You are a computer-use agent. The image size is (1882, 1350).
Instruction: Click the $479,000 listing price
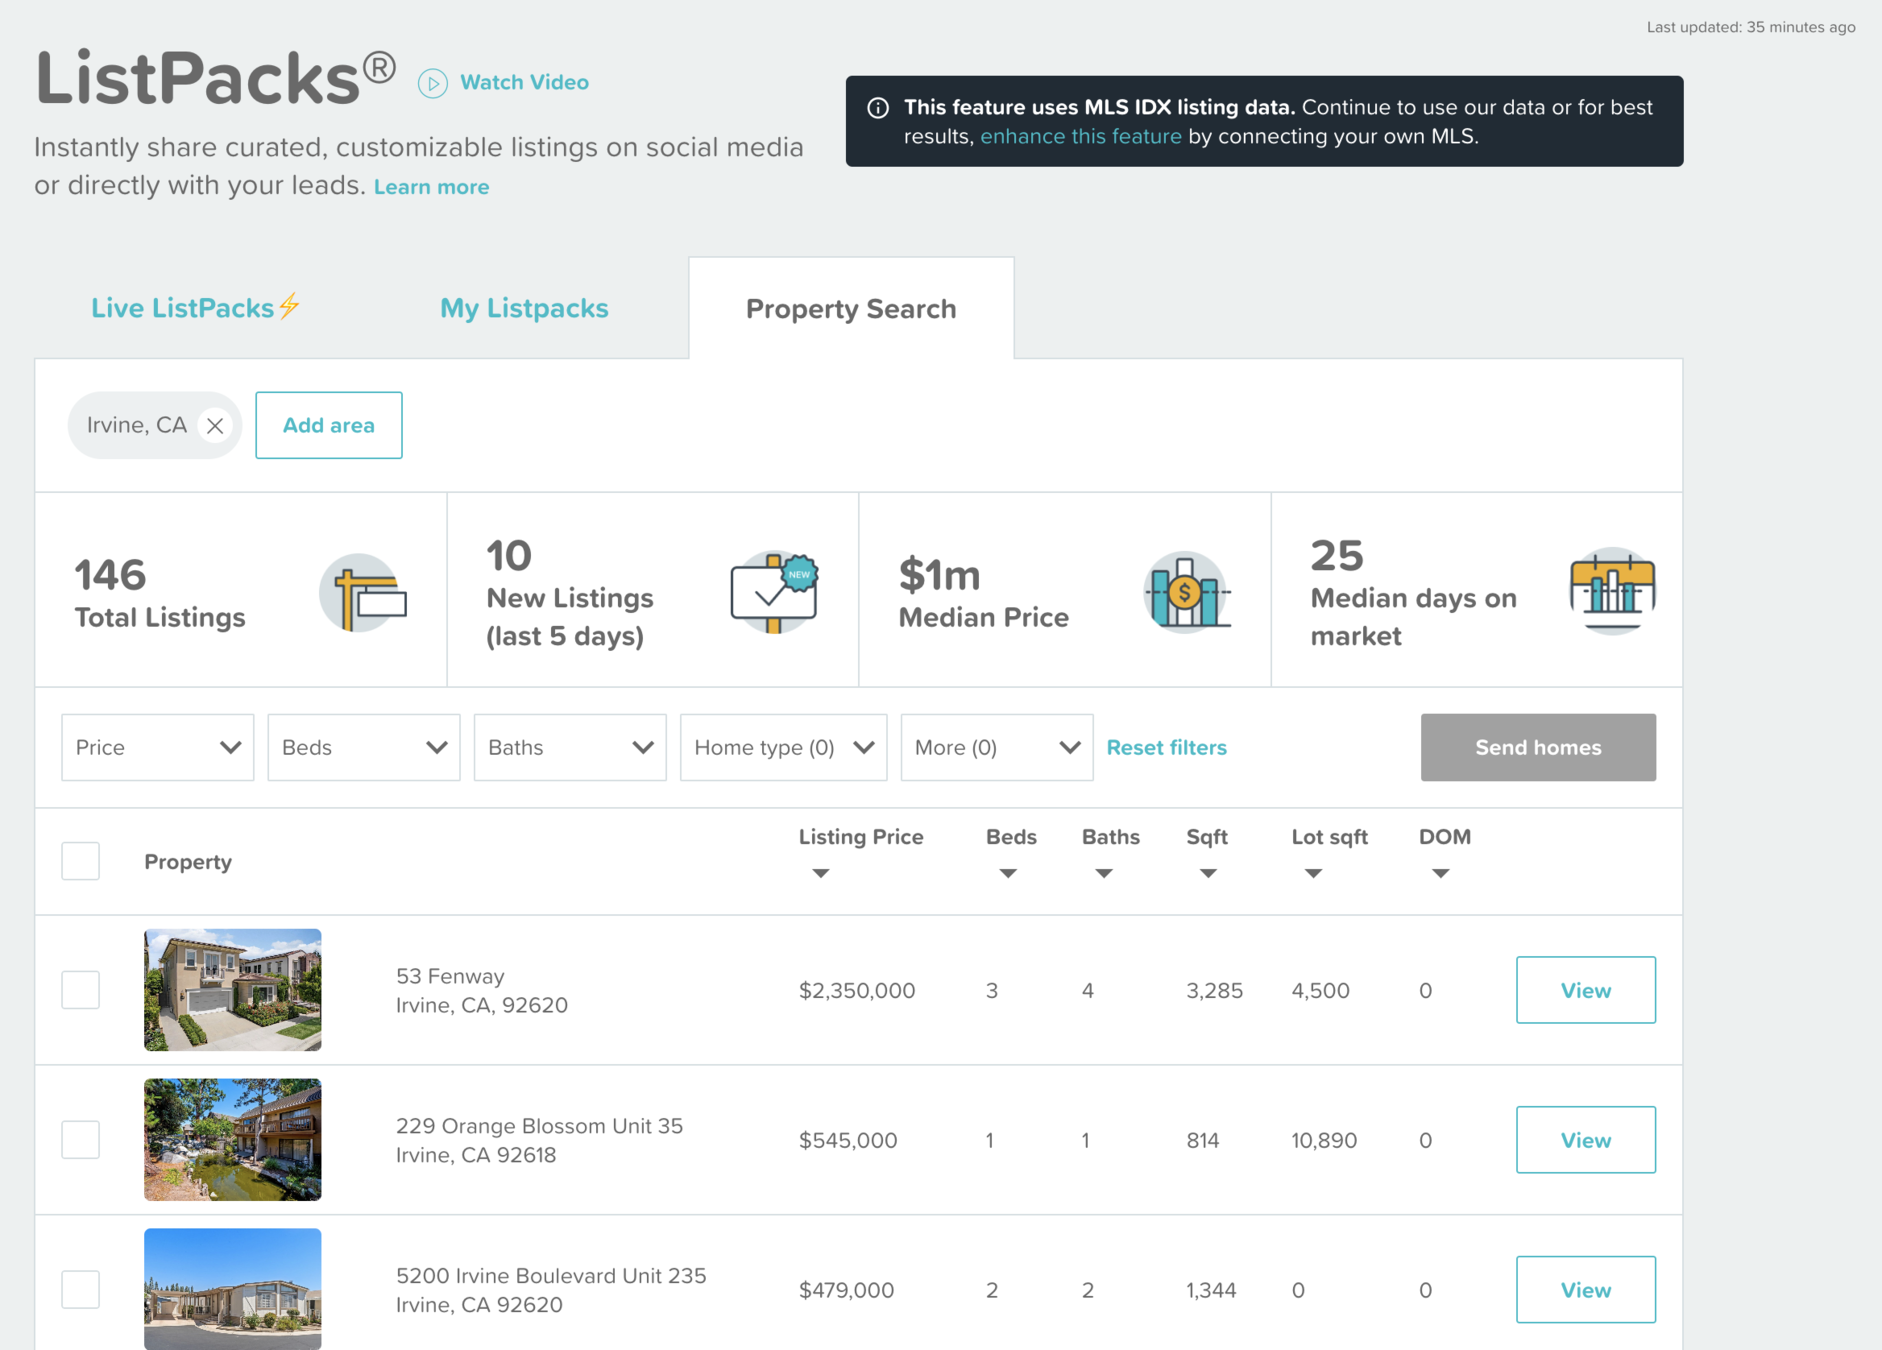click(846, 1291)
